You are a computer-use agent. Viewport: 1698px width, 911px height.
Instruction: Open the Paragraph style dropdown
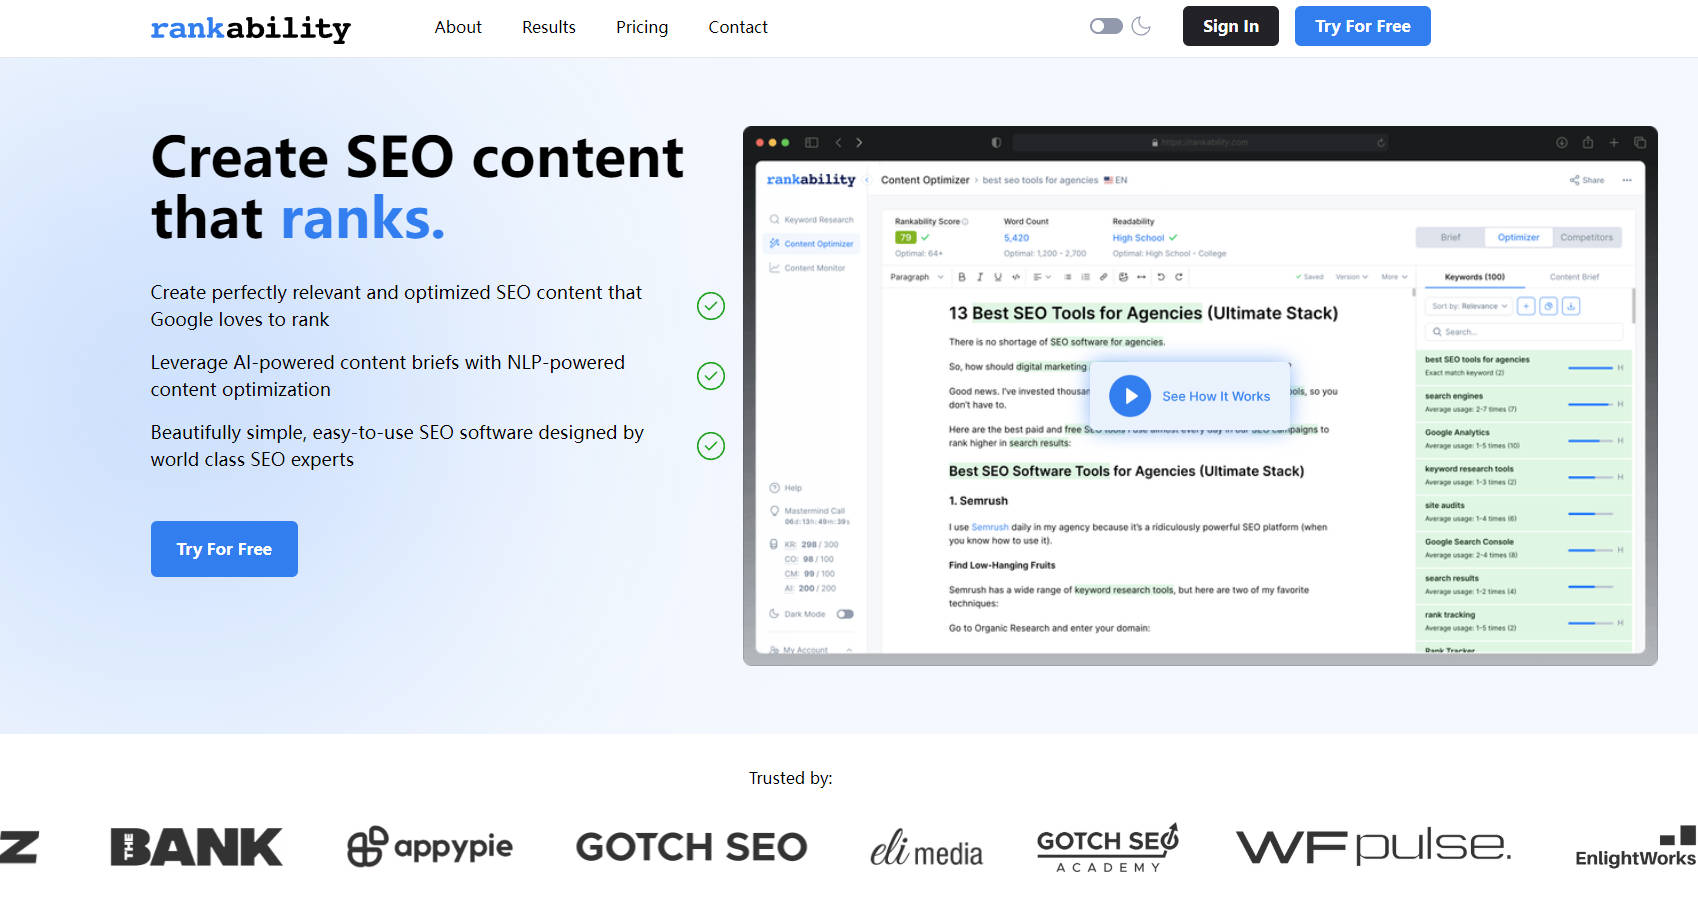[x=916, y=277]
